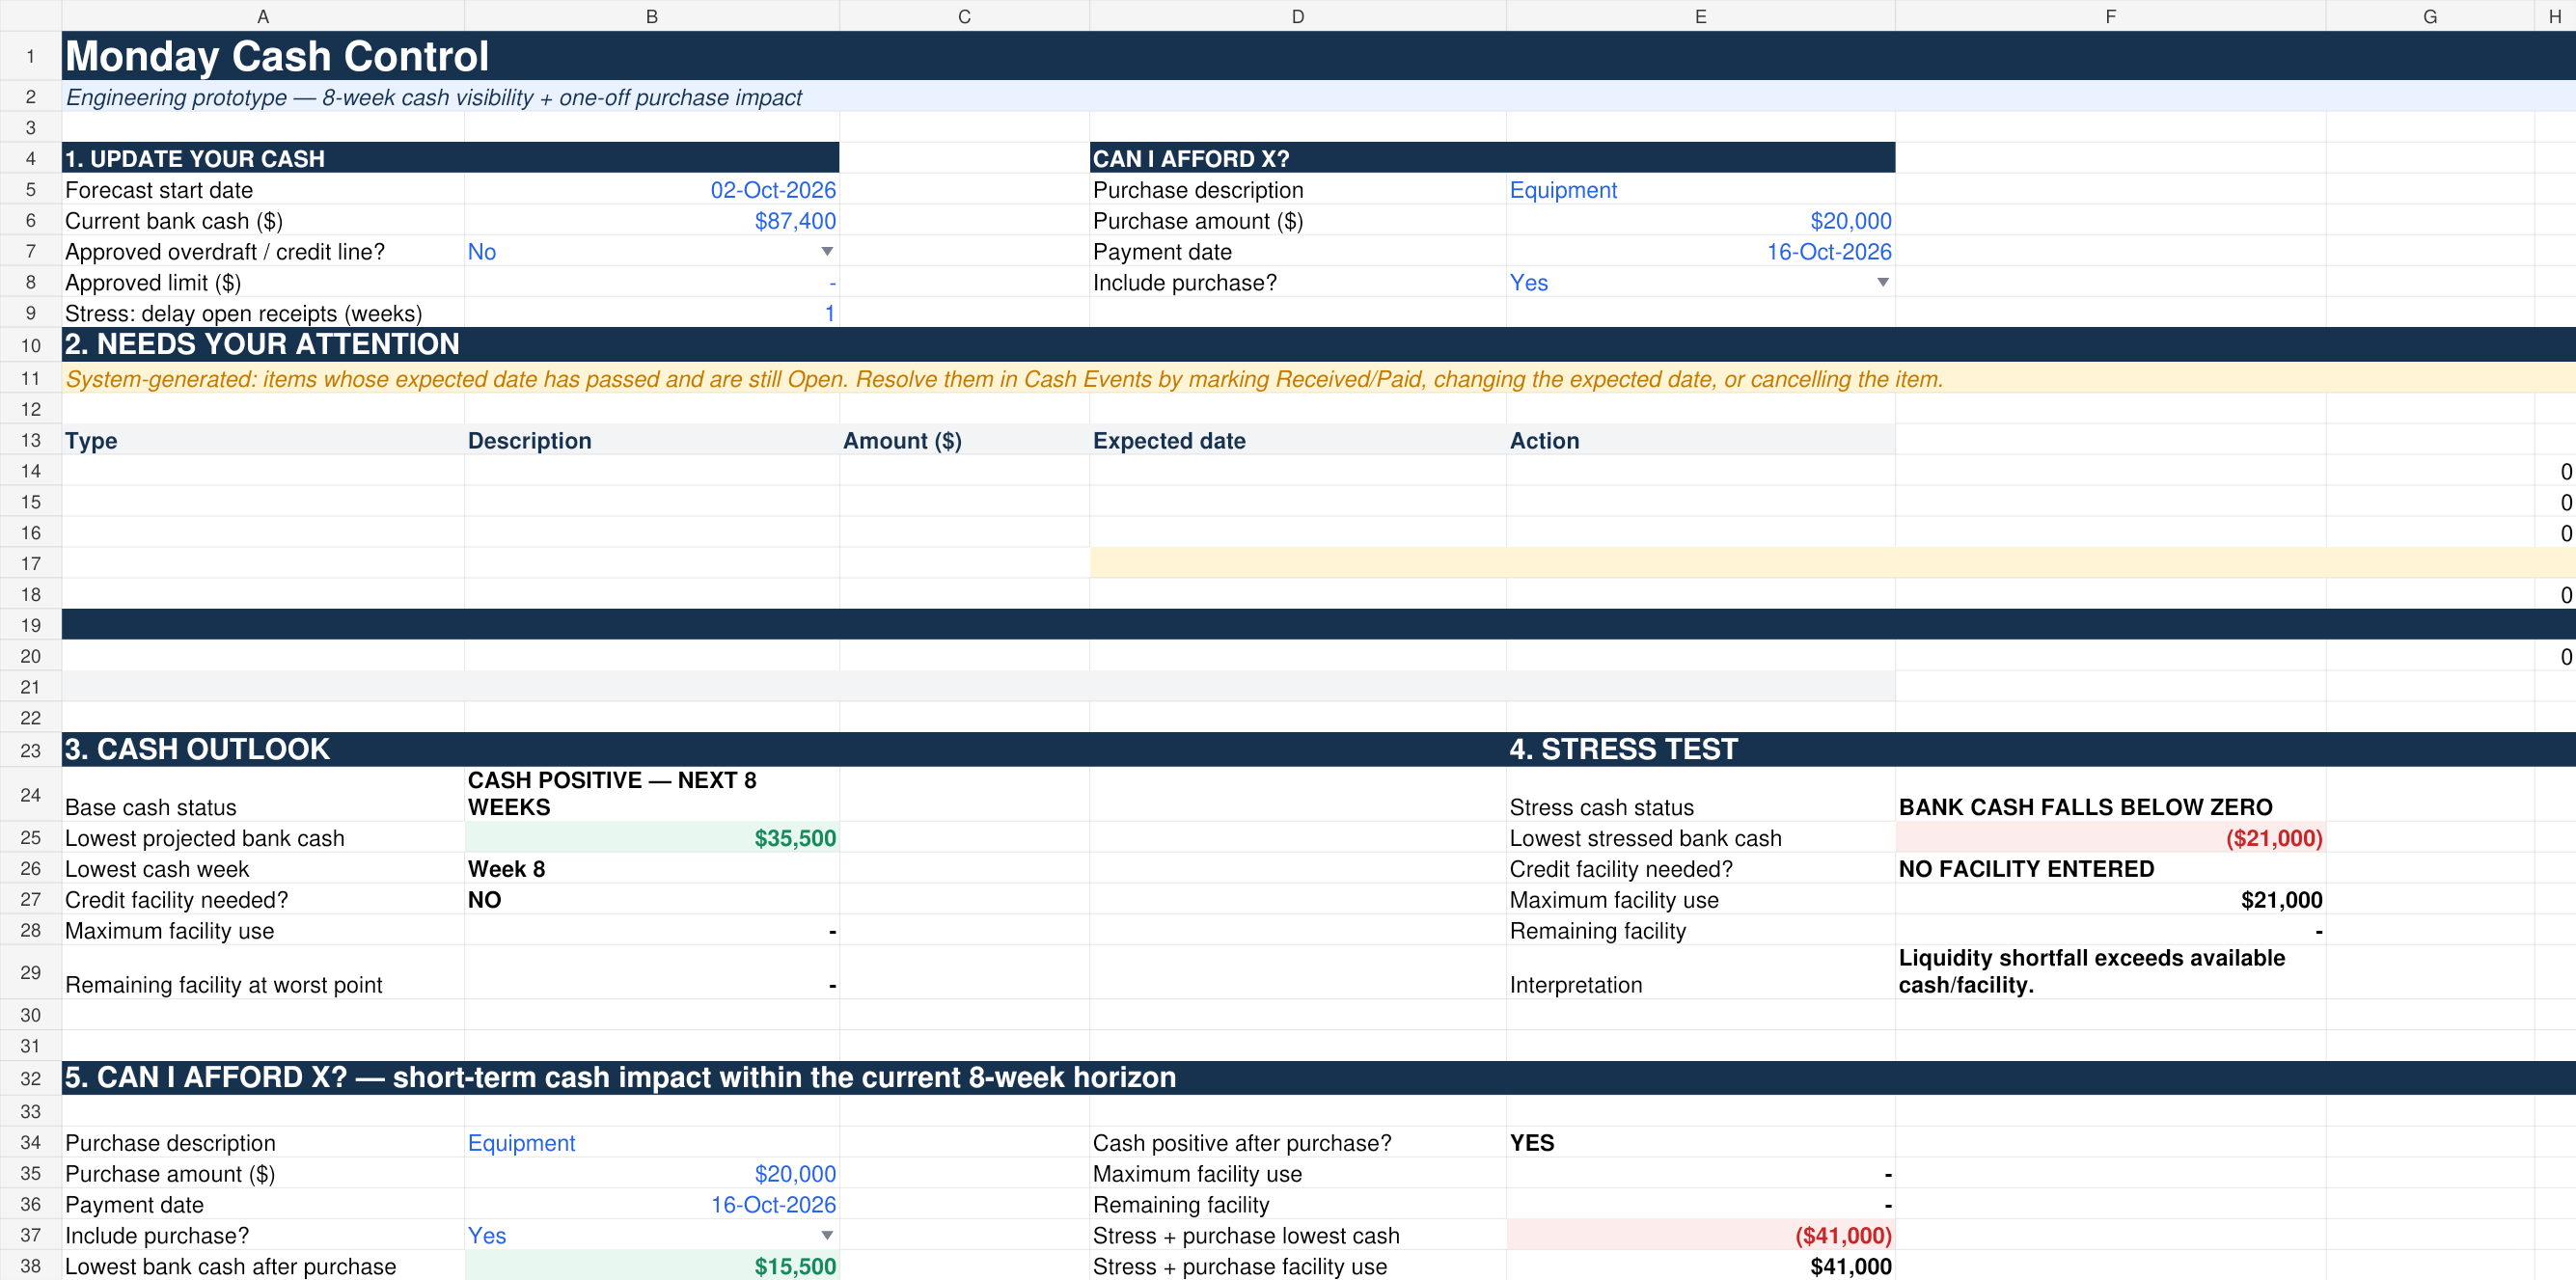Click the Engineering prototype subtitle
2576x1280 pixels.
click(433, 98)
